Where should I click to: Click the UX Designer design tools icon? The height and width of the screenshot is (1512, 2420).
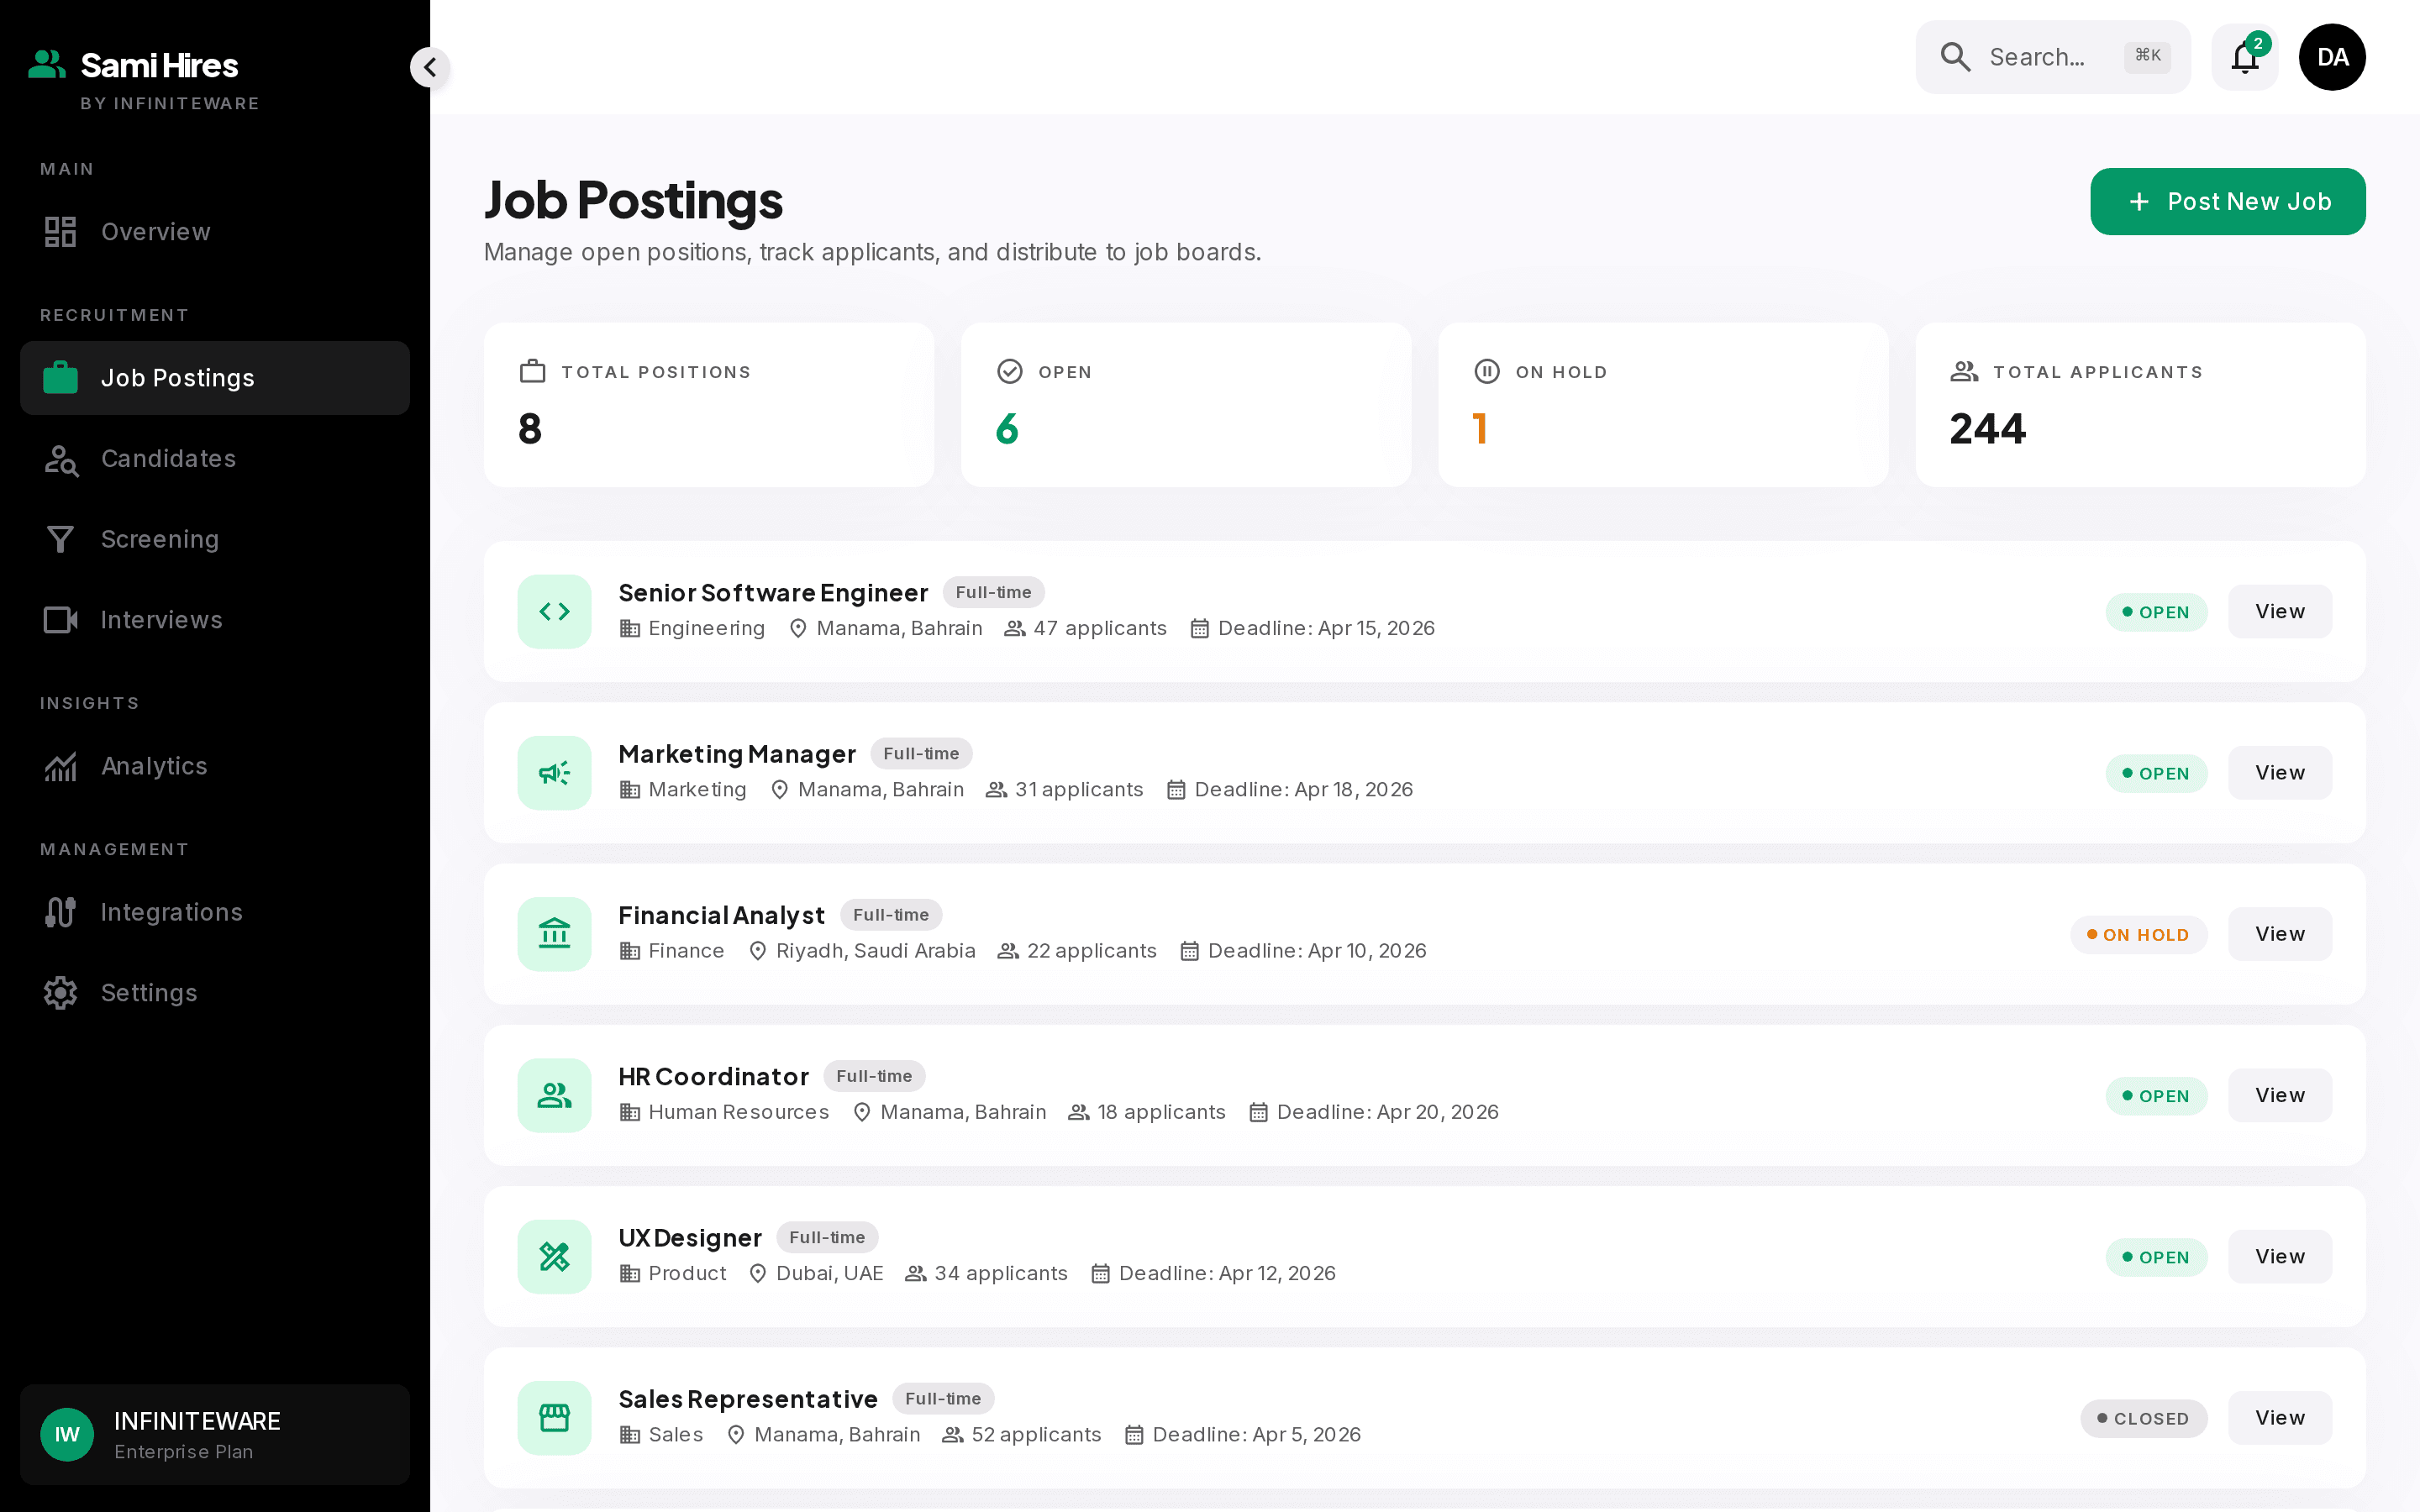pos(554,1257)
